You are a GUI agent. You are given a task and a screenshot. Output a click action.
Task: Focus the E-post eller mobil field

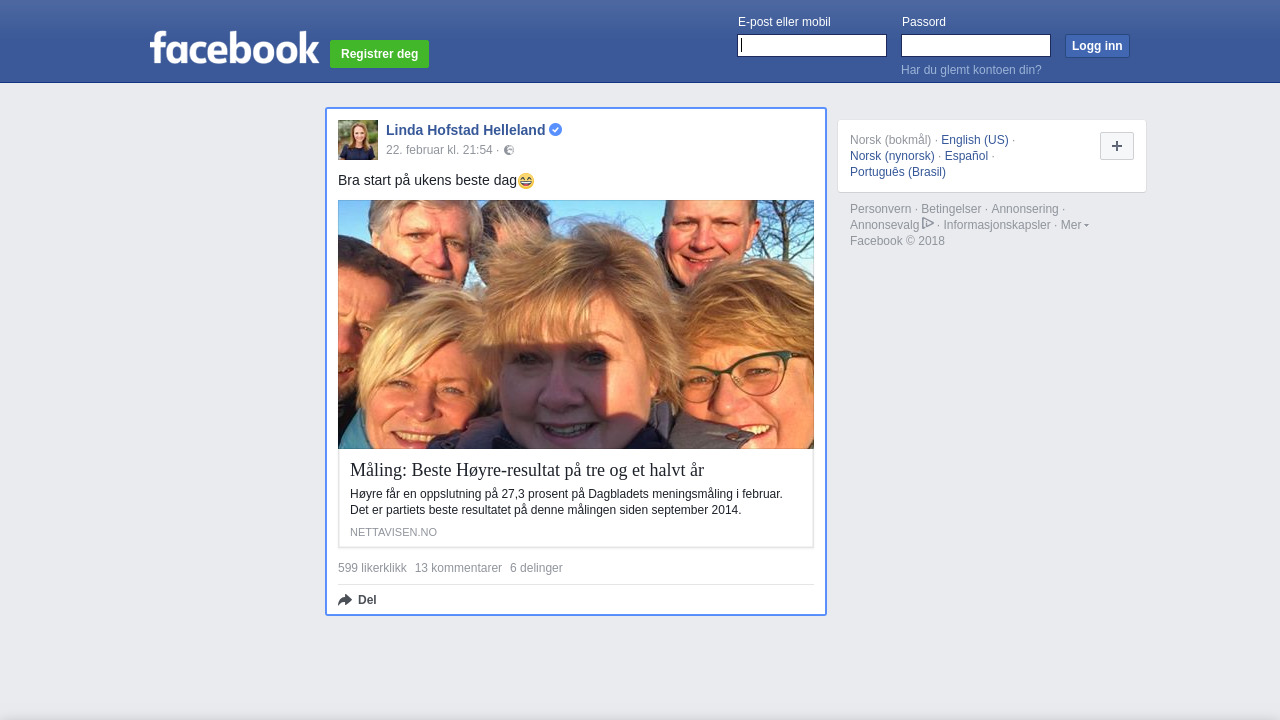click(x=812, y=46)
